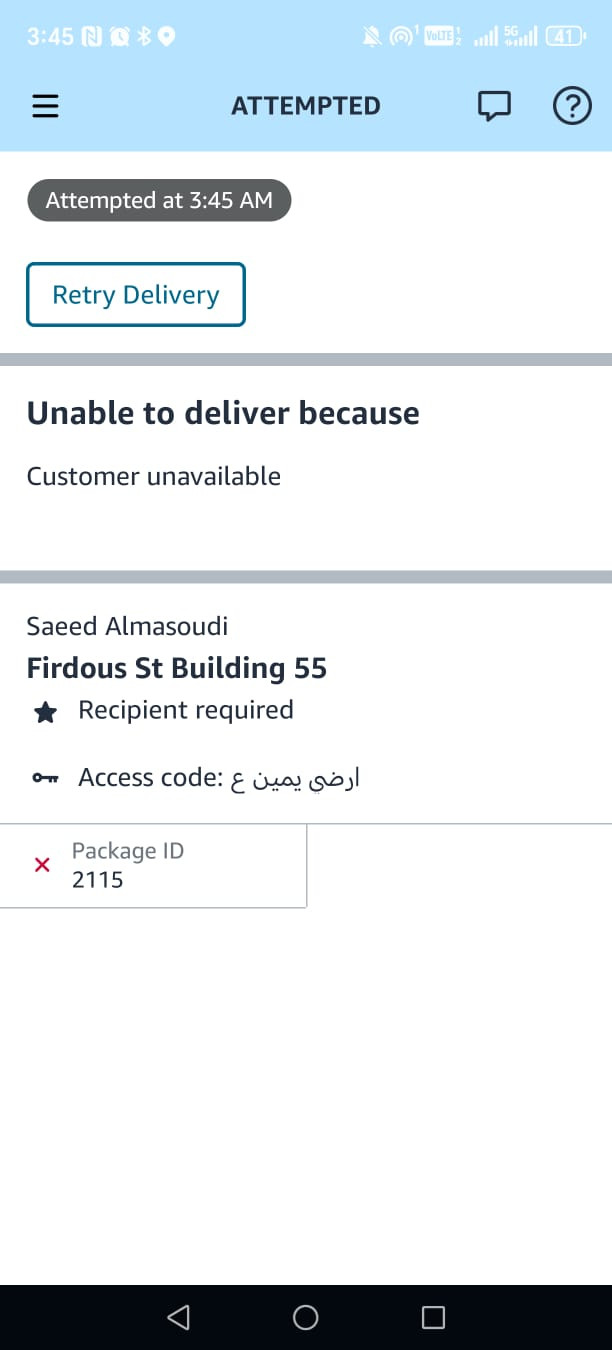This screenshot has height=1350, width=612.
Task: Tap the red X package icon
Action: pyautogui.click(x=42, y=865)
